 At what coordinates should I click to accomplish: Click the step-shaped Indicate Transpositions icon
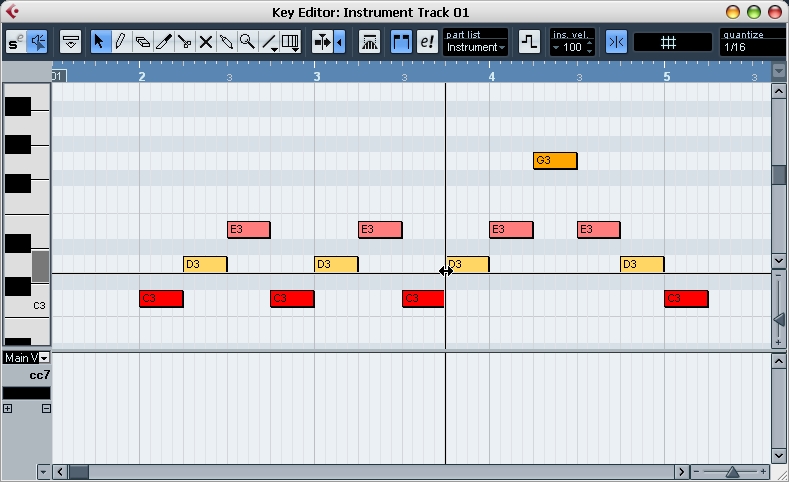(x=529, y=42)
